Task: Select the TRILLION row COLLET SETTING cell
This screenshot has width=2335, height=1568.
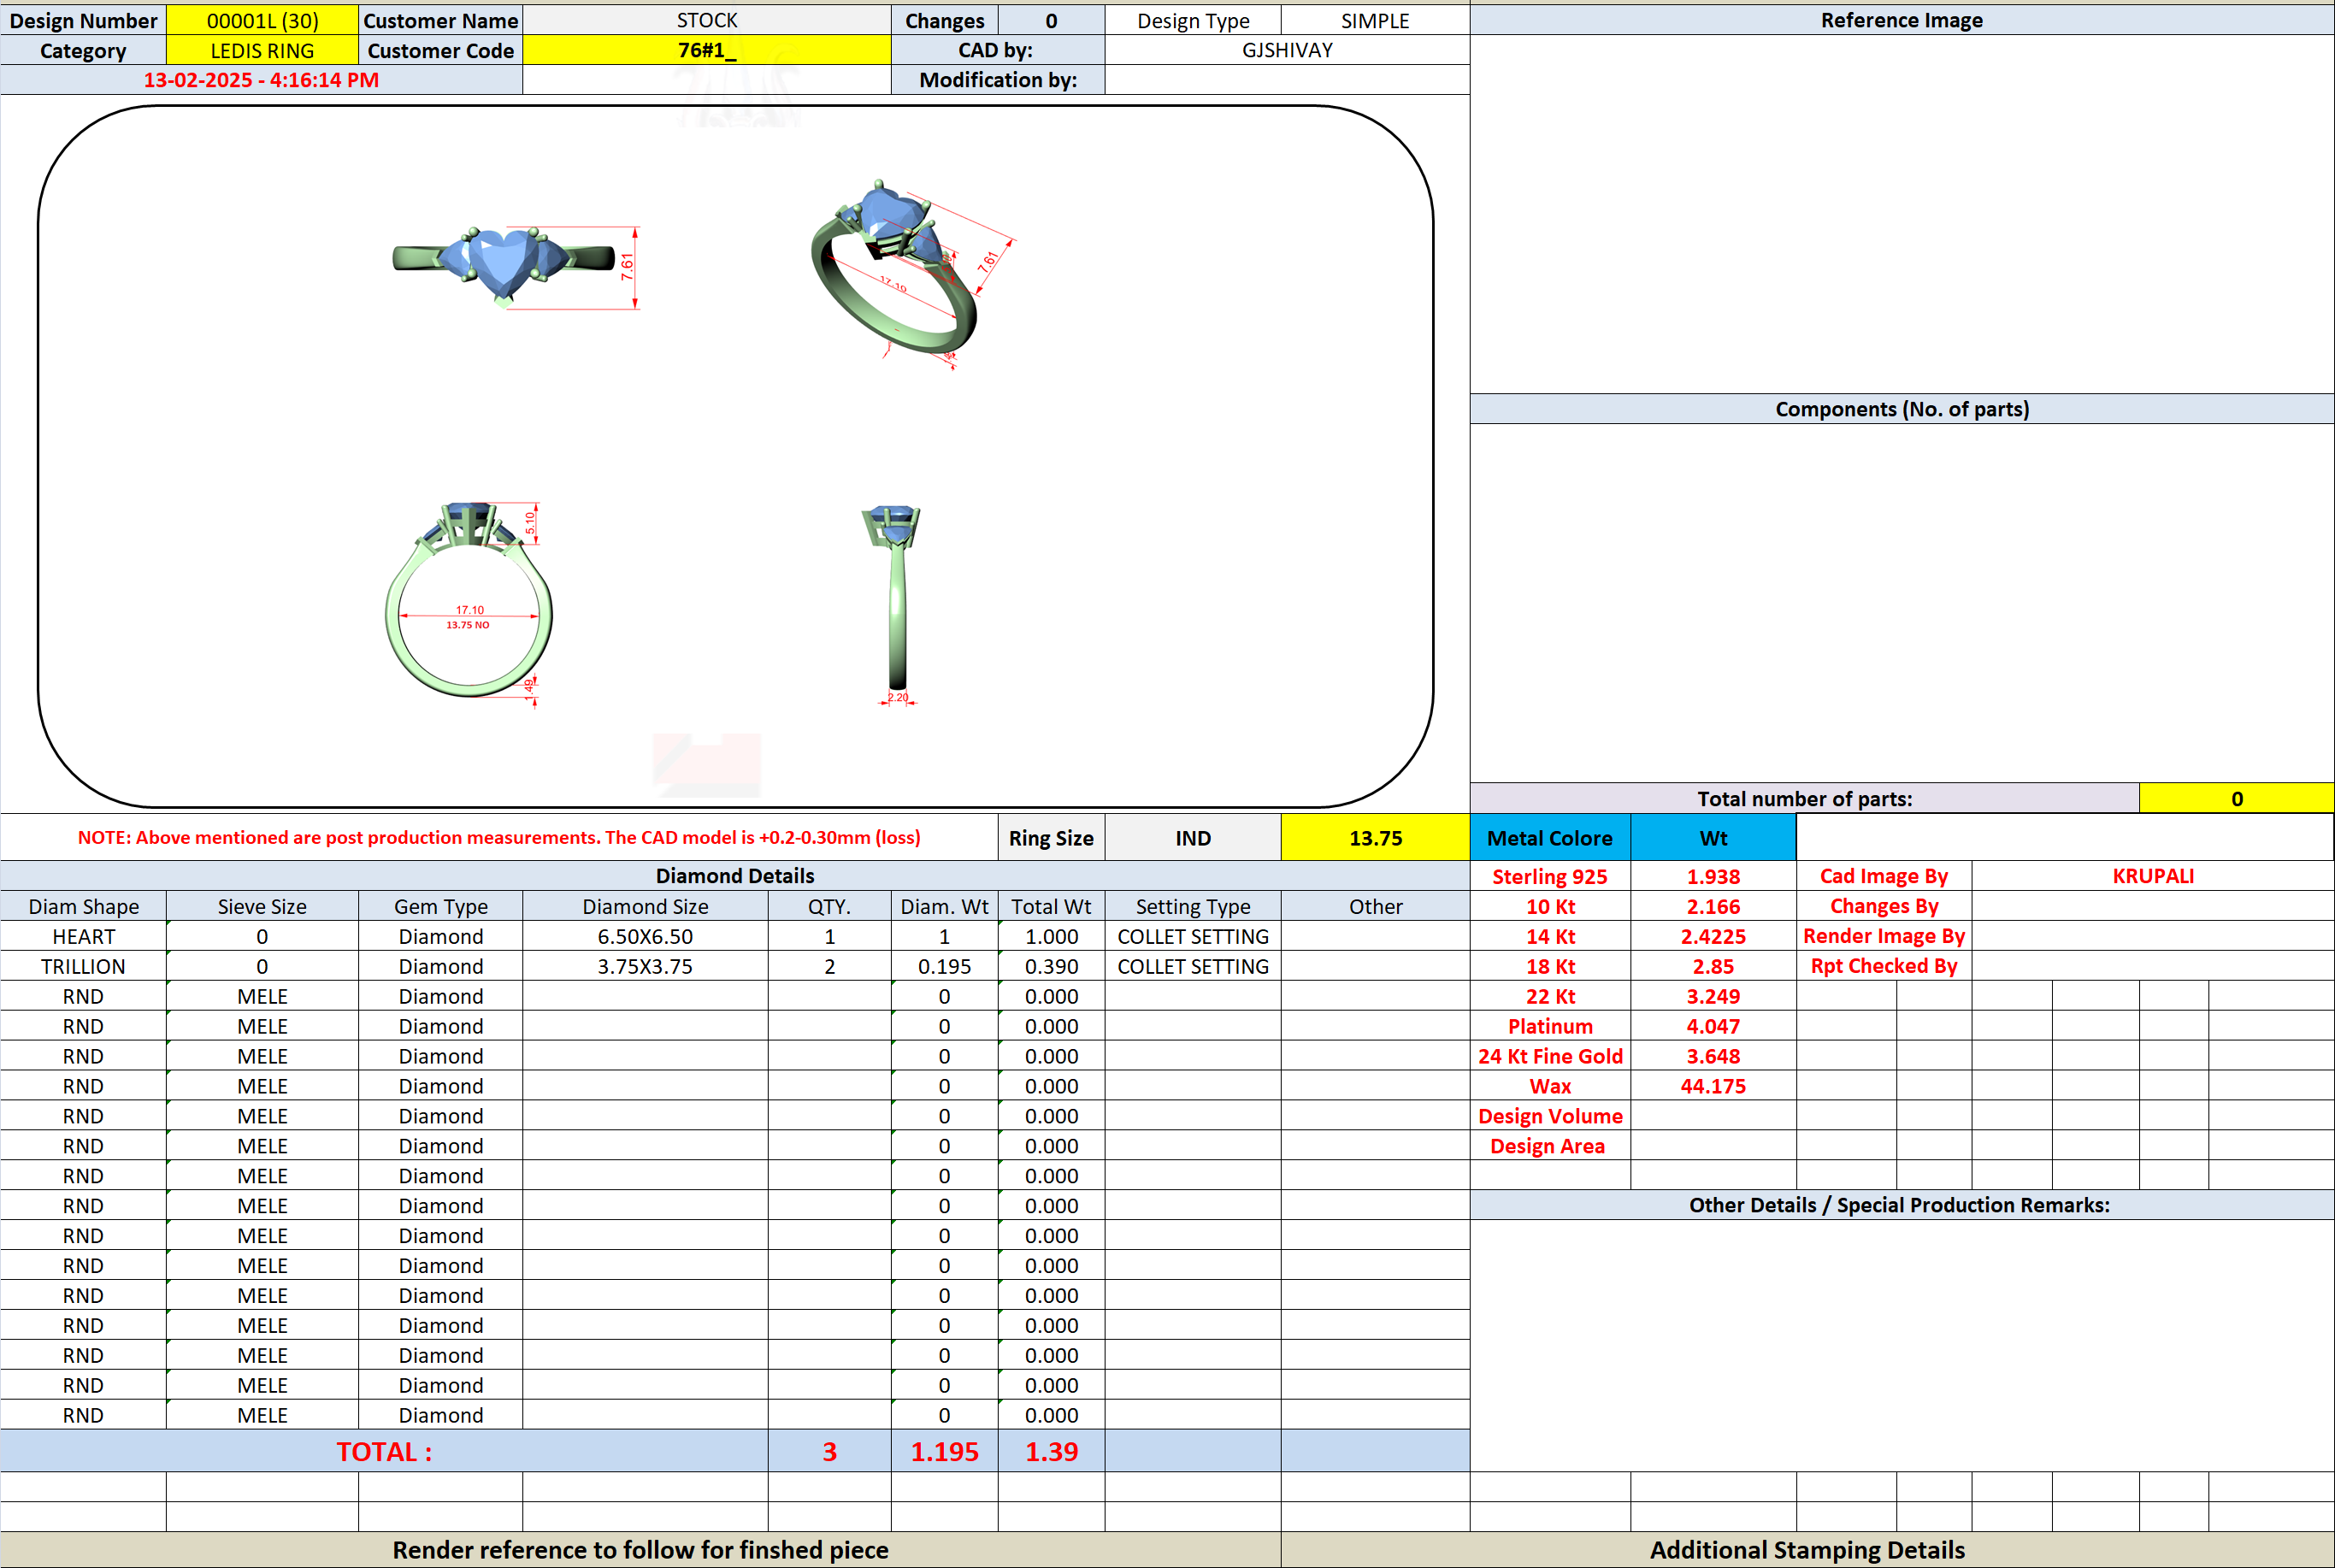Action: point(1193,966)
